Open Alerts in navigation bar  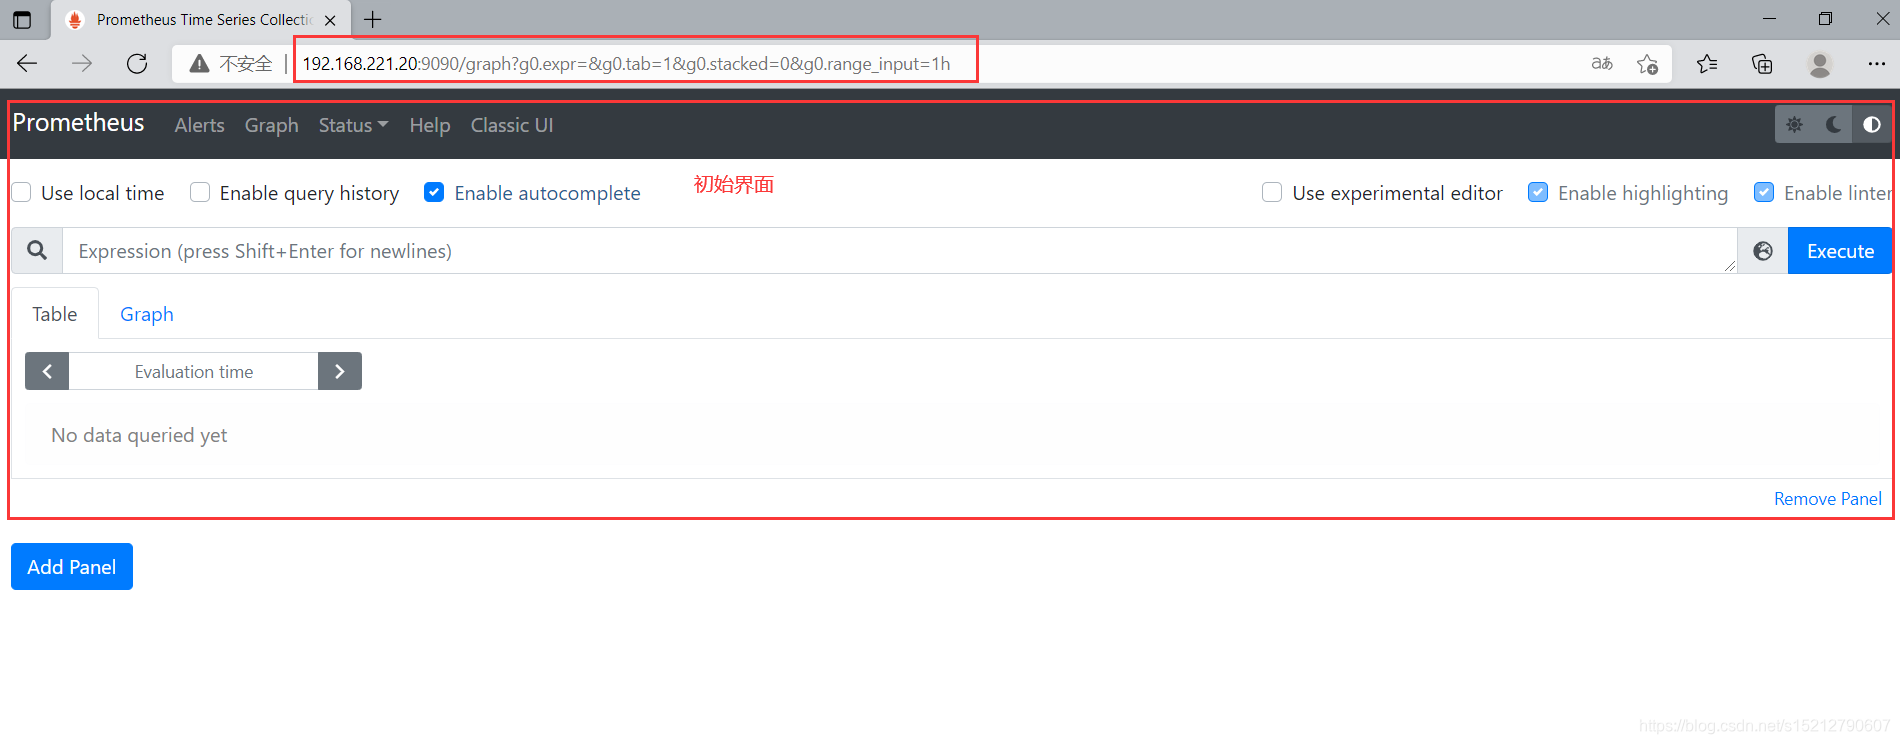(199, 125)
